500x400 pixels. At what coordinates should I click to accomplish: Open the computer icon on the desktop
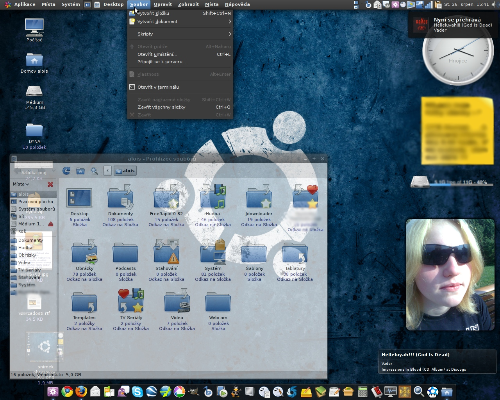coord(34,29)
